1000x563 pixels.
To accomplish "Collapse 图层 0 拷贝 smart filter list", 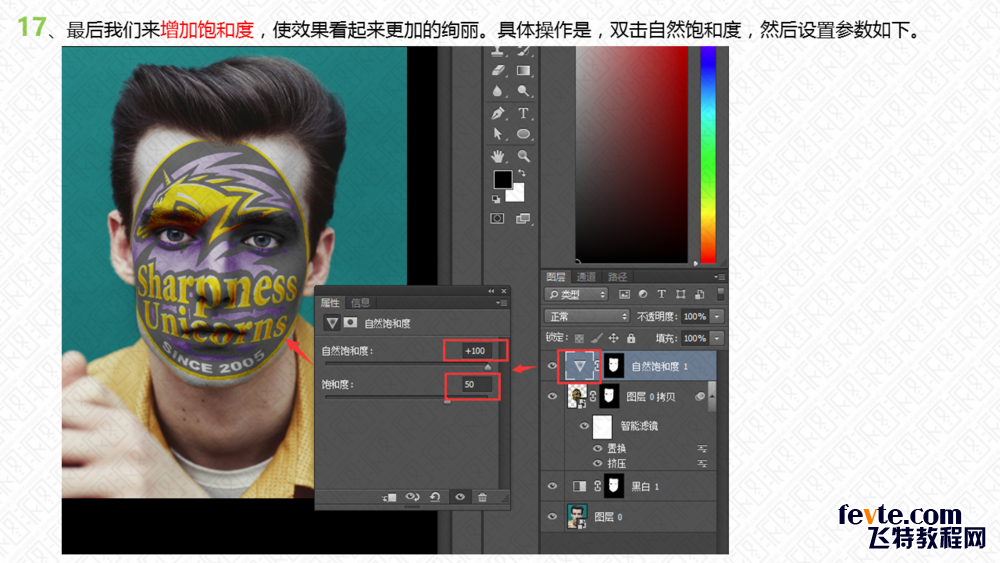I will [712, 397].
